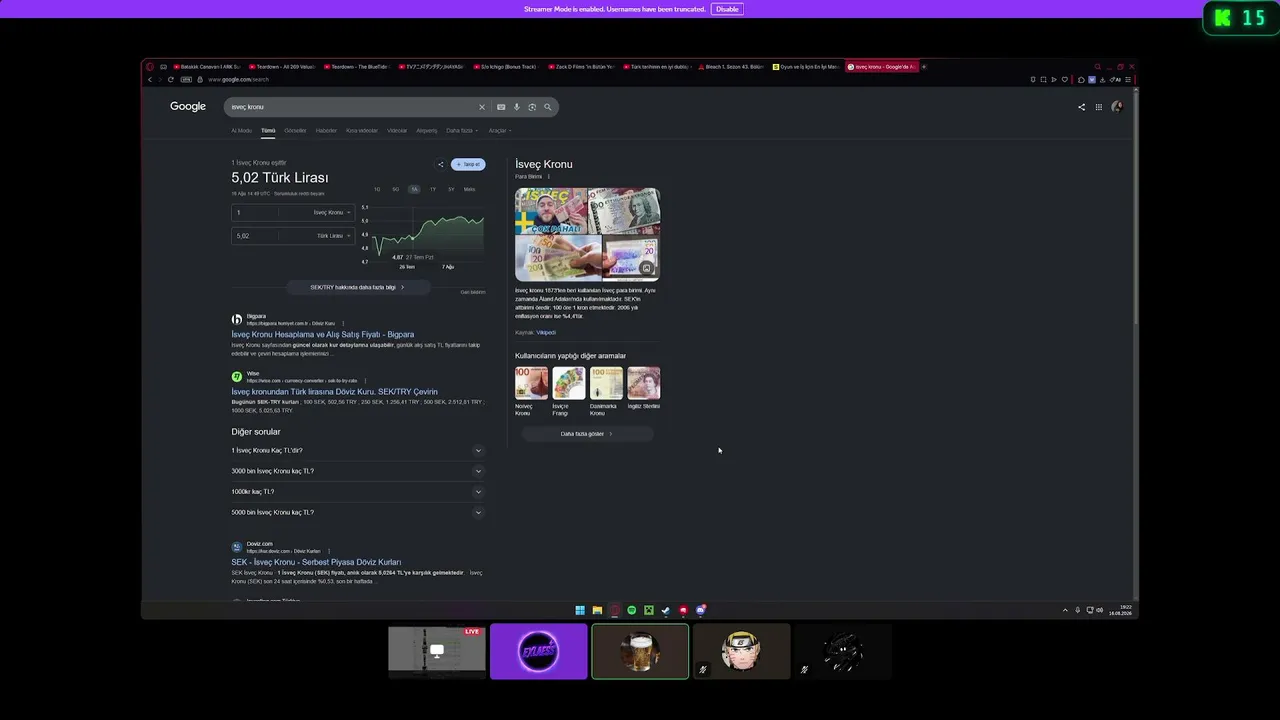1280x720 pixels.
Task: Select the Naruto avatar participant tile
Action: (741, 652)
